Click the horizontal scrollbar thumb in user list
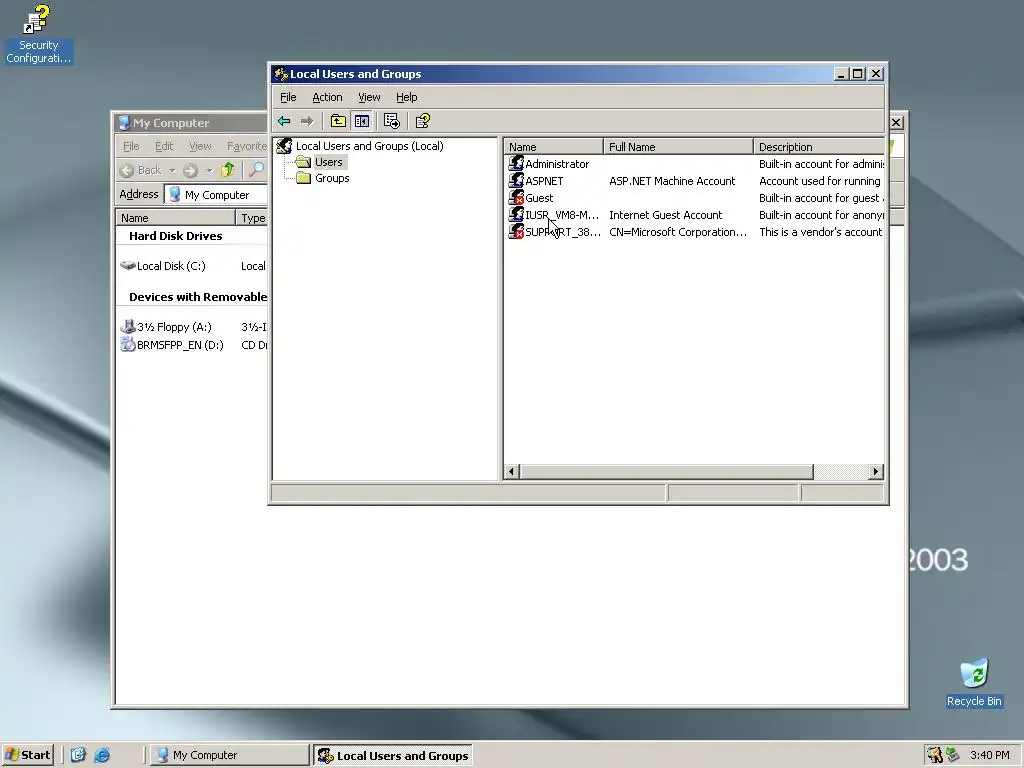Image resolution: width=1024 pixels, height=768 pixels. point(666,472)
